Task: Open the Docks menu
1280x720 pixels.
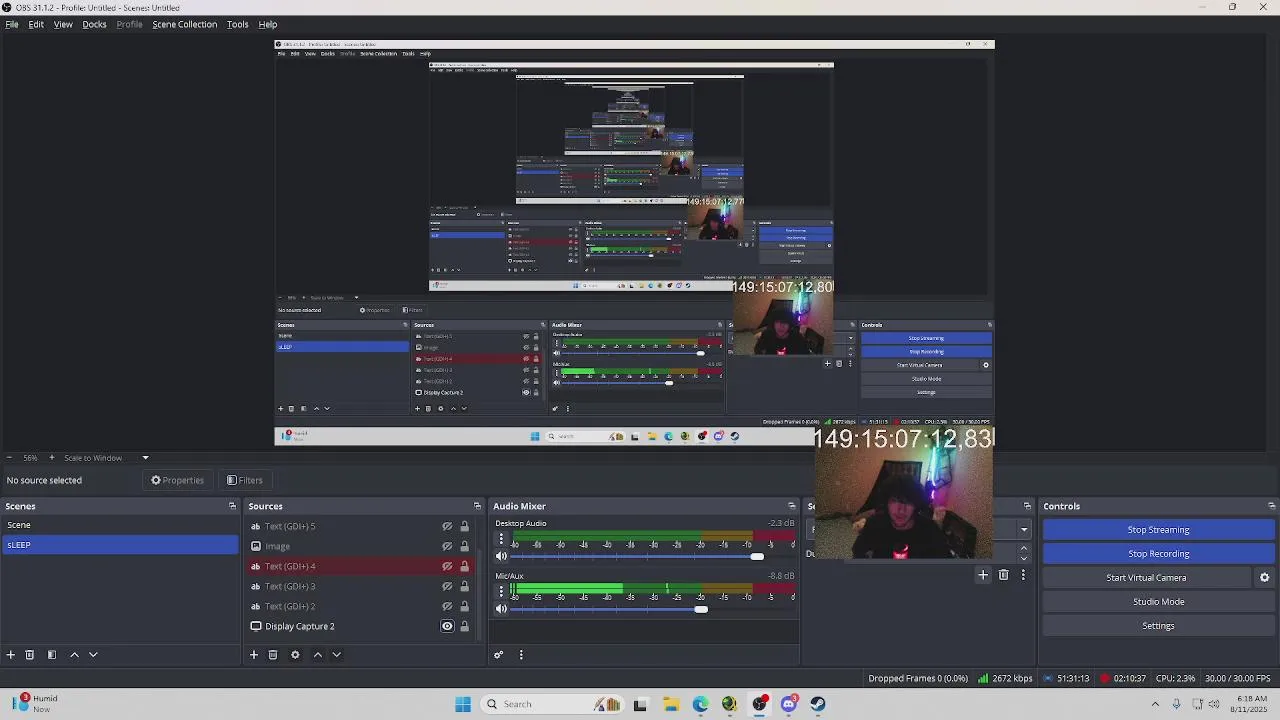Action: coord(94,24)
